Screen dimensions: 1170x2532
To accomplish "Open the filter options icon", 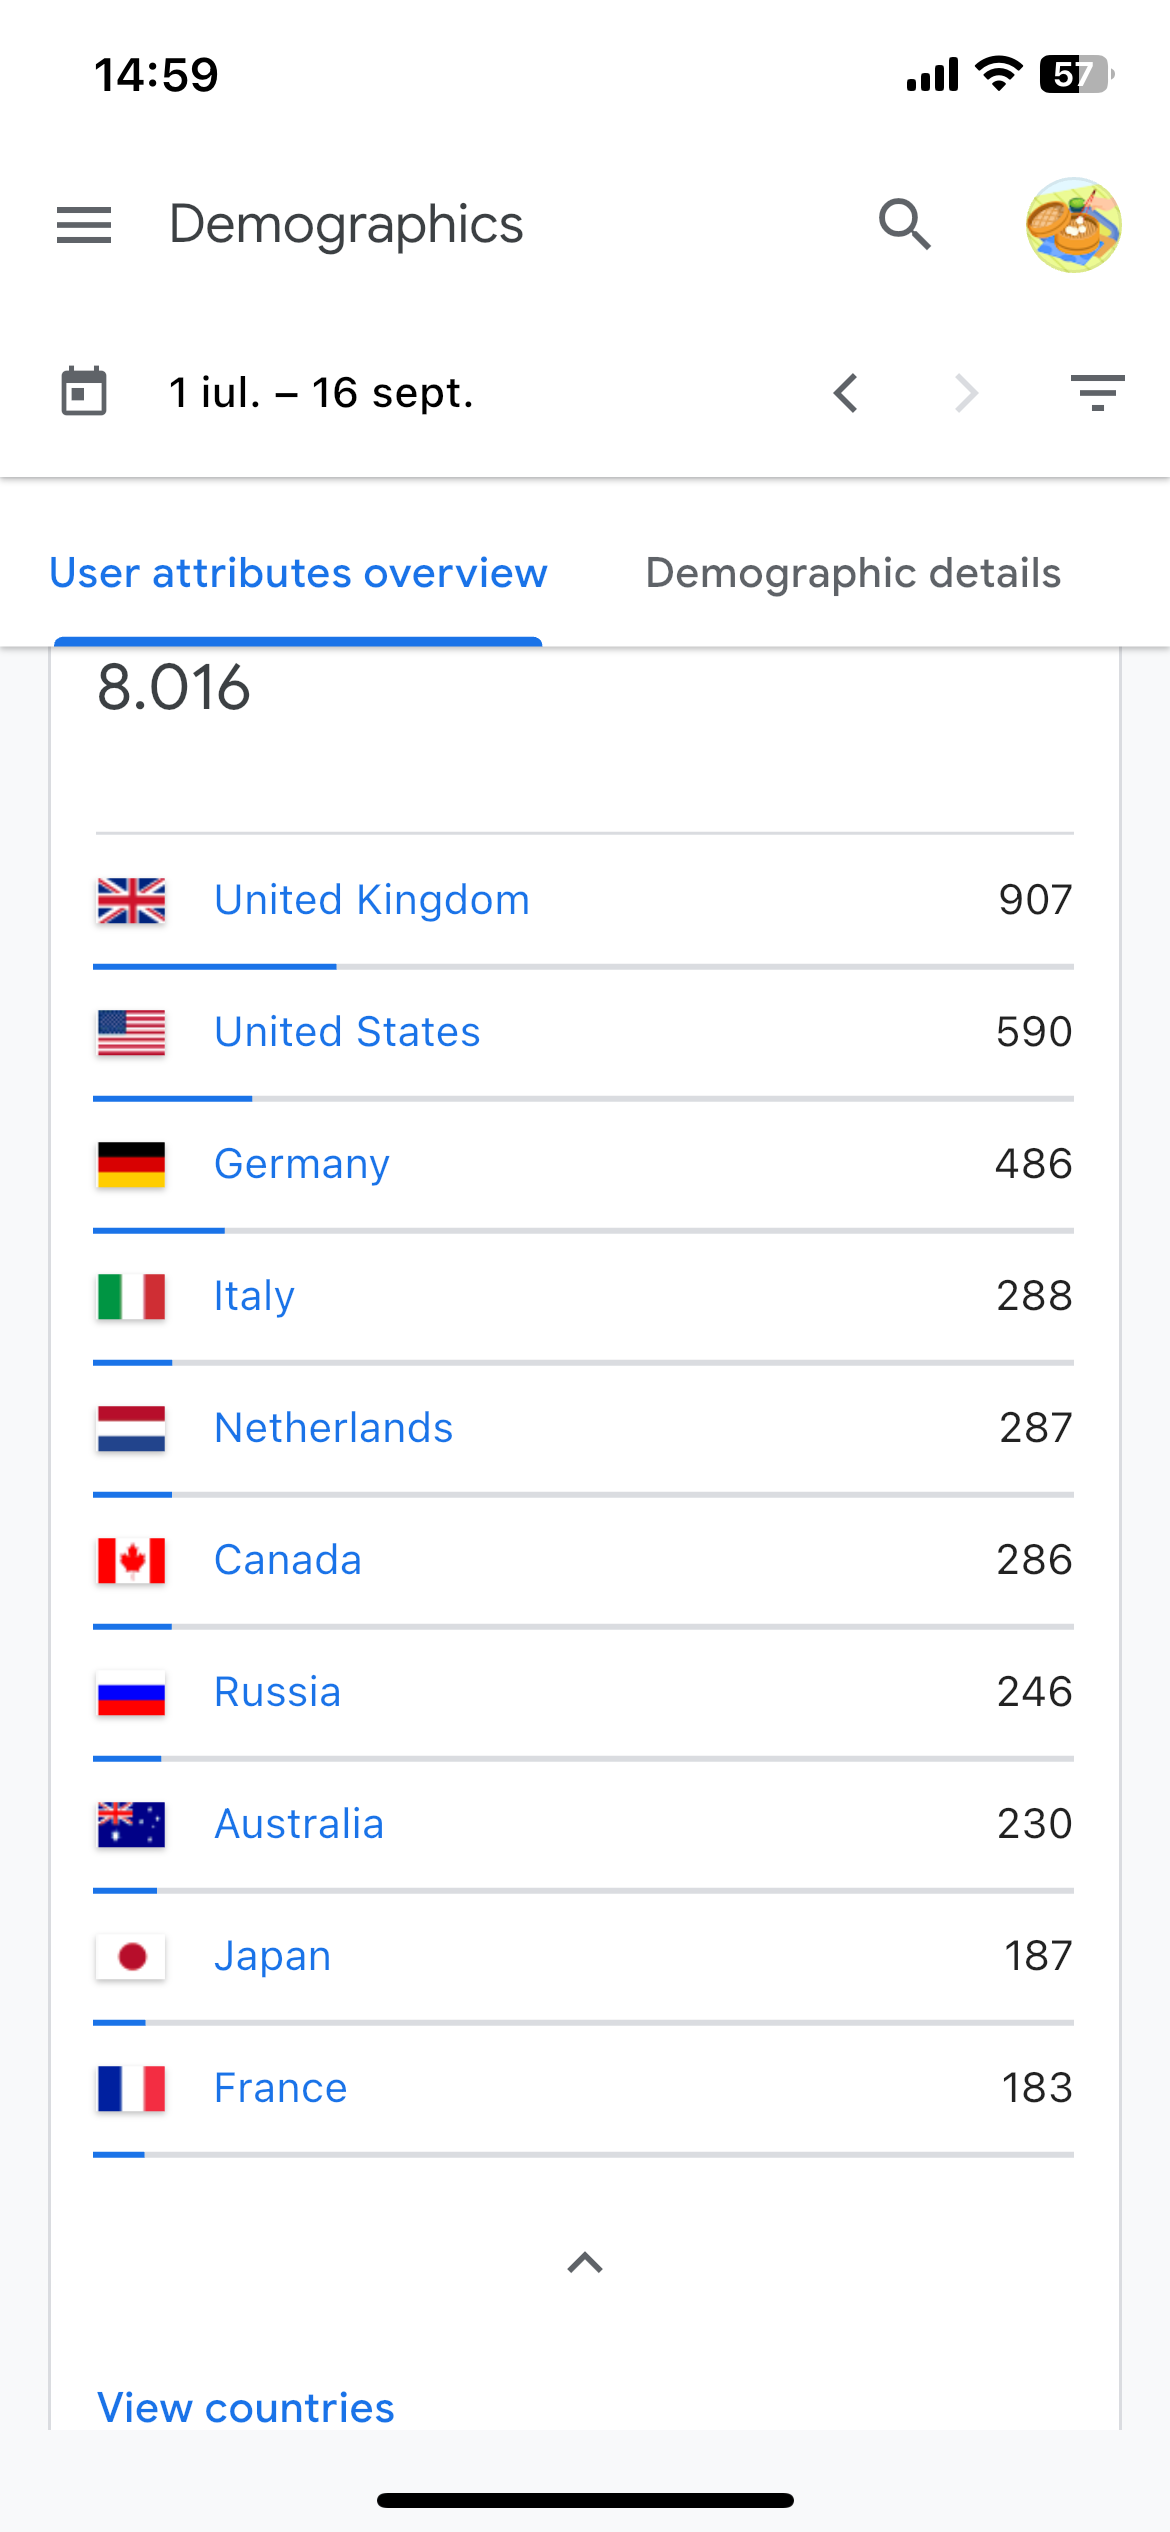I will pyautogui.click(x=1097, y=393).
